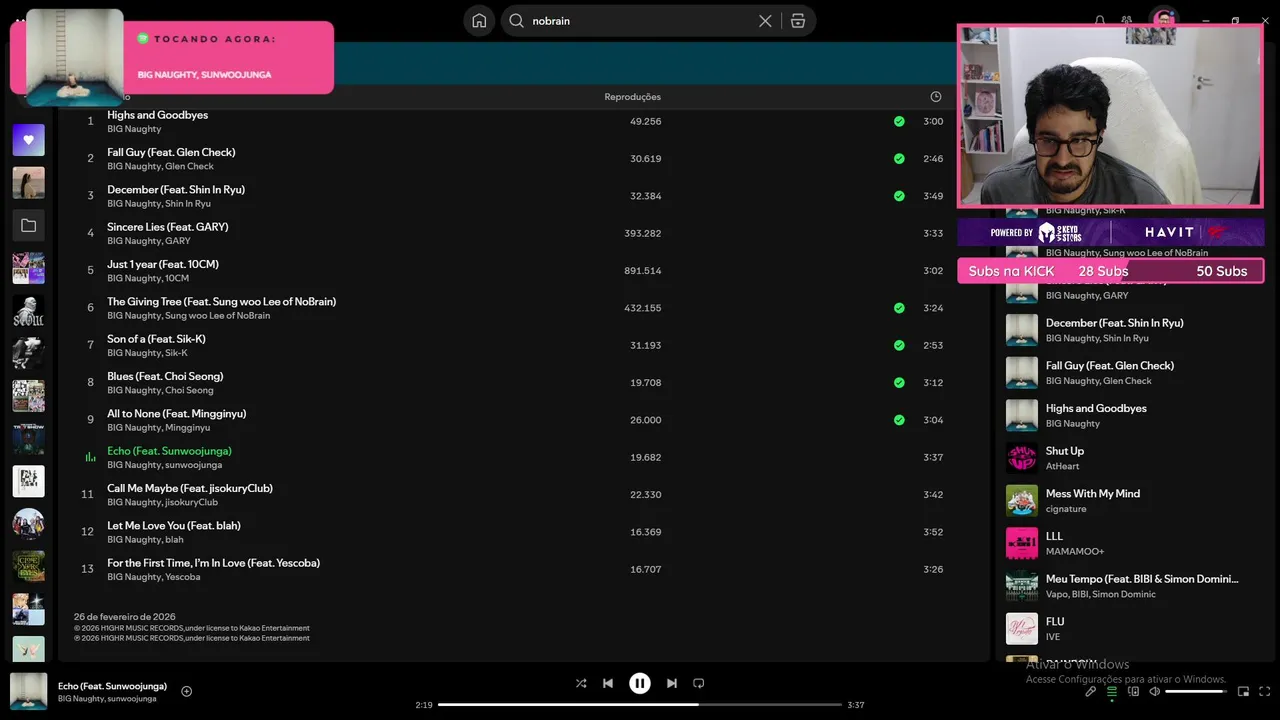Skip to the next track
Image resolution: width=1280 pixels, height=720 pixels.
pyautogui.click(x=672, y=683)
